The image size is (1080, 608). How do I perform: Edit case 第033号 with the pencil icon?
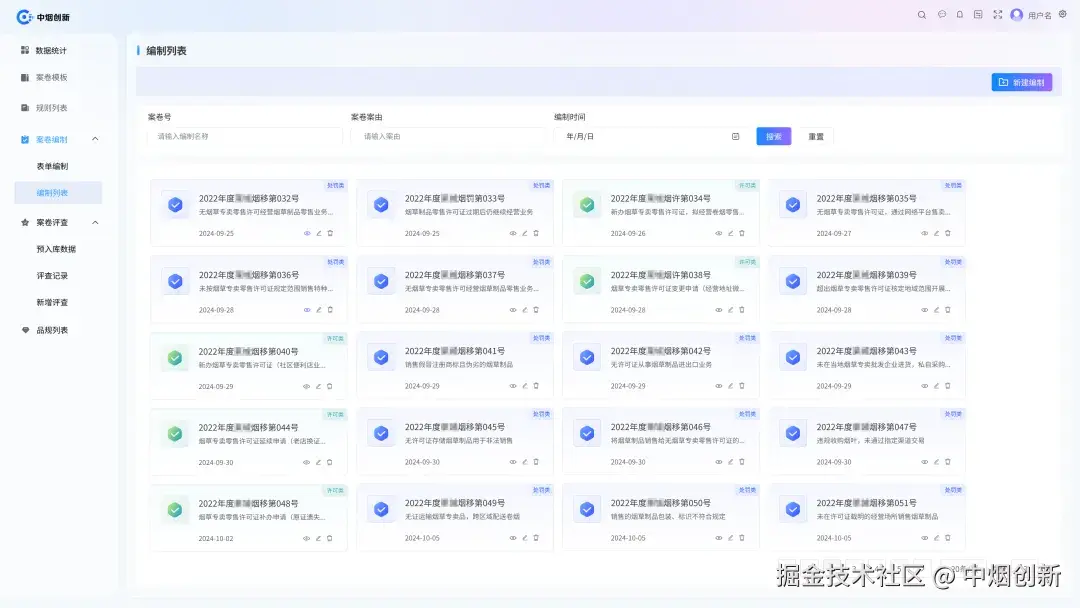pos(524,233)
